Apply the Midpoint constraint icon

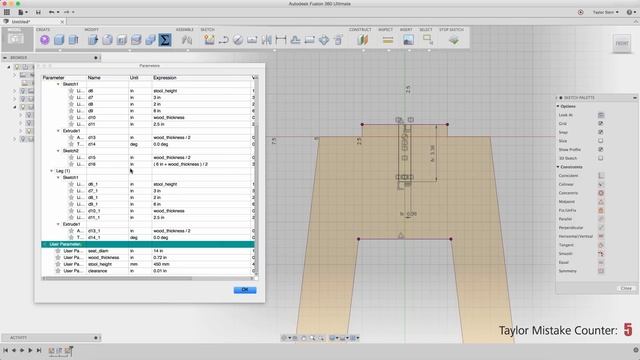601,202
